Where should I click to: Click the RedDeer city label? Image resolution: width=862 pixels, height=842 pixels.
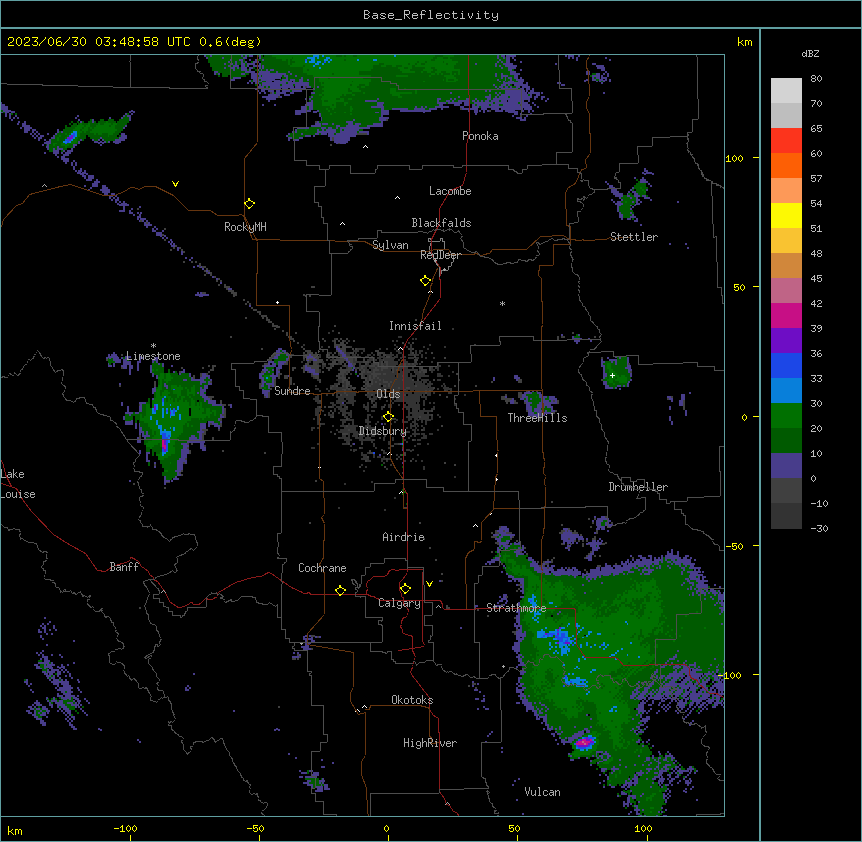pyautogui.click(x=440, y=255)
